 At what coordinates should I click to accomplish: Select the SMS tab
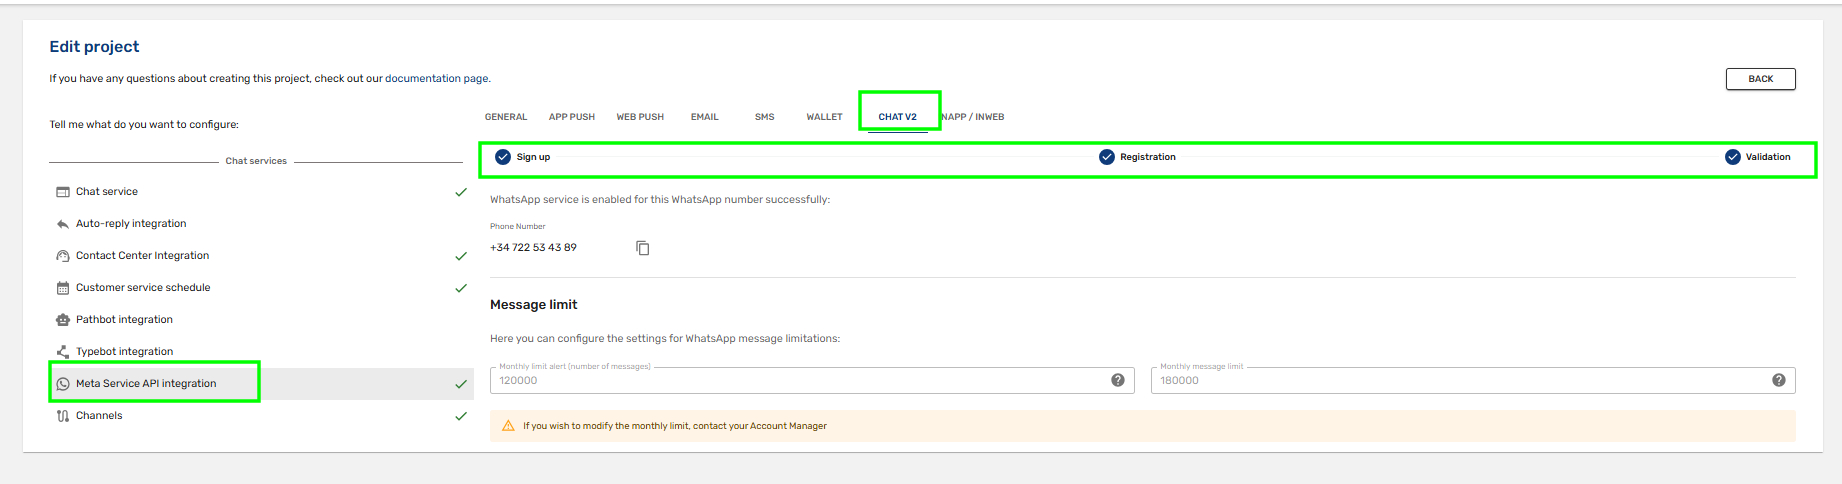pos(765,117)
